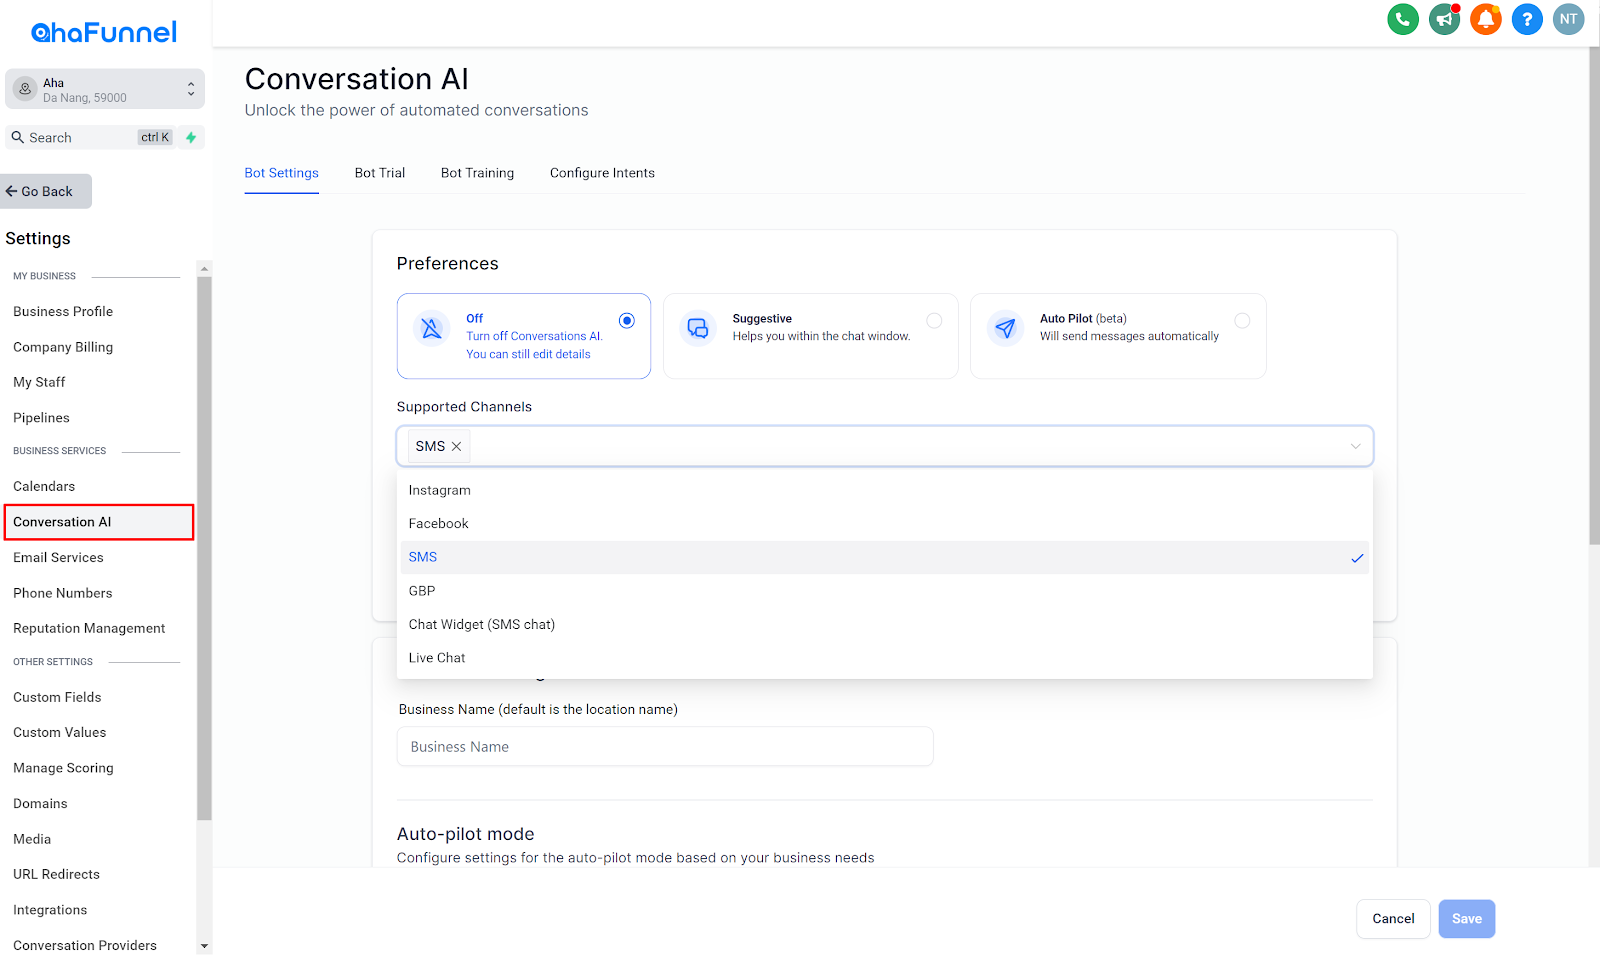
Task: Select the Off radio button
Action: coord(626,321)
